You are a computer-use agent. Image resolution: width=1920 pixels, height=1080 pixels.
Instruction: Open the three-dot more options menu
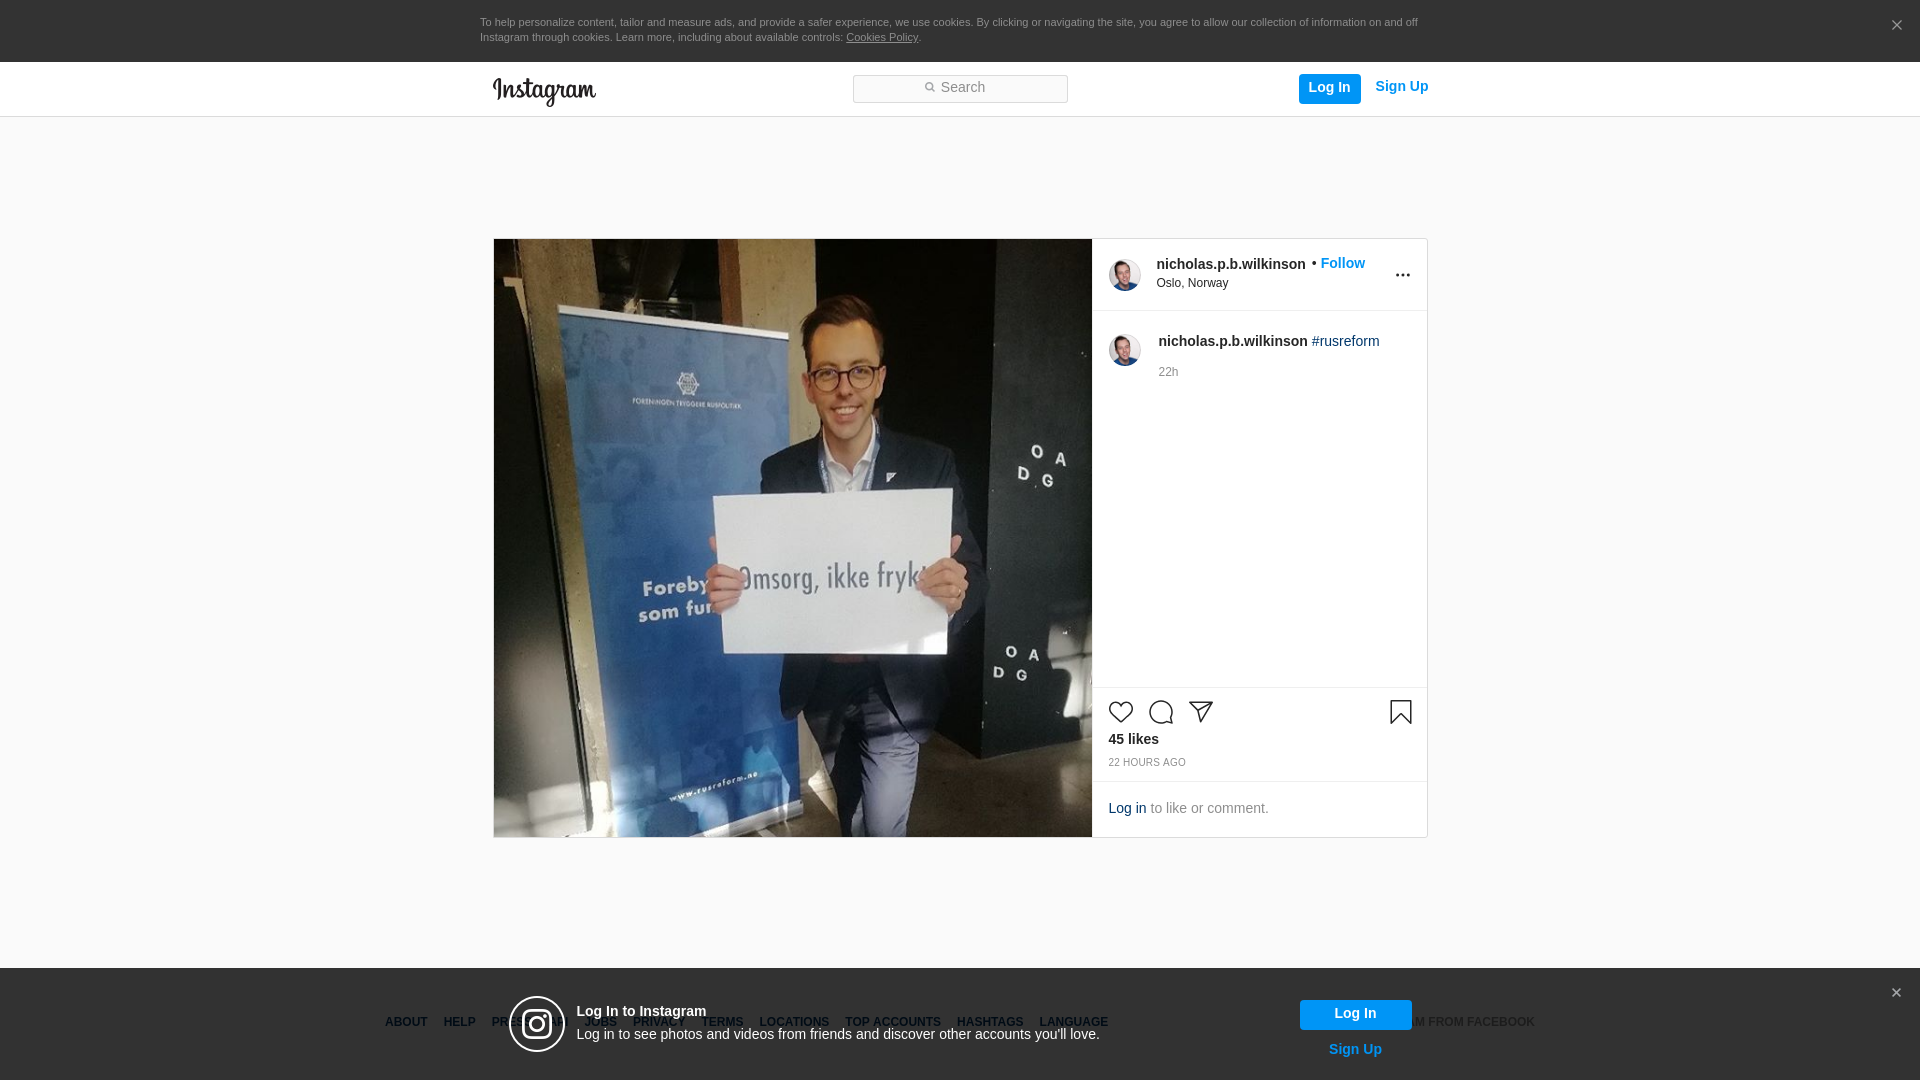[1402, 275]
